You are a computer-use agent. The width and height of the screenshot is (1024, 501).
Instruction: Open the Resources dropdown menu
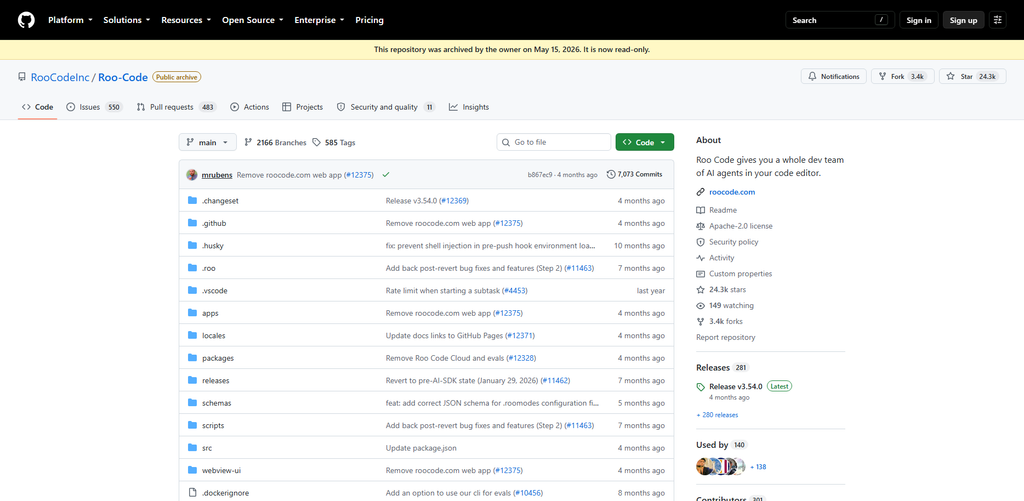pos(187,20)
